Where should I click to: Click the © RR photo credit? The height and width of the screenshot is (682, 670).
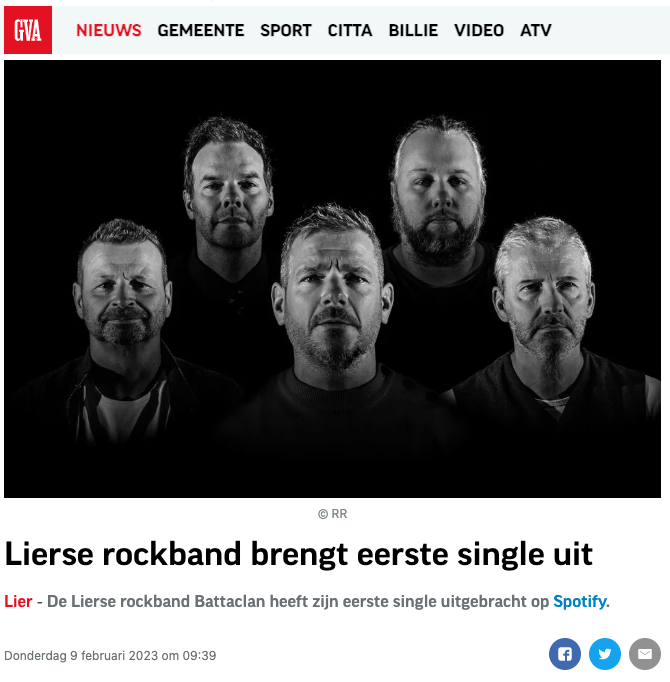coord(332,514)
